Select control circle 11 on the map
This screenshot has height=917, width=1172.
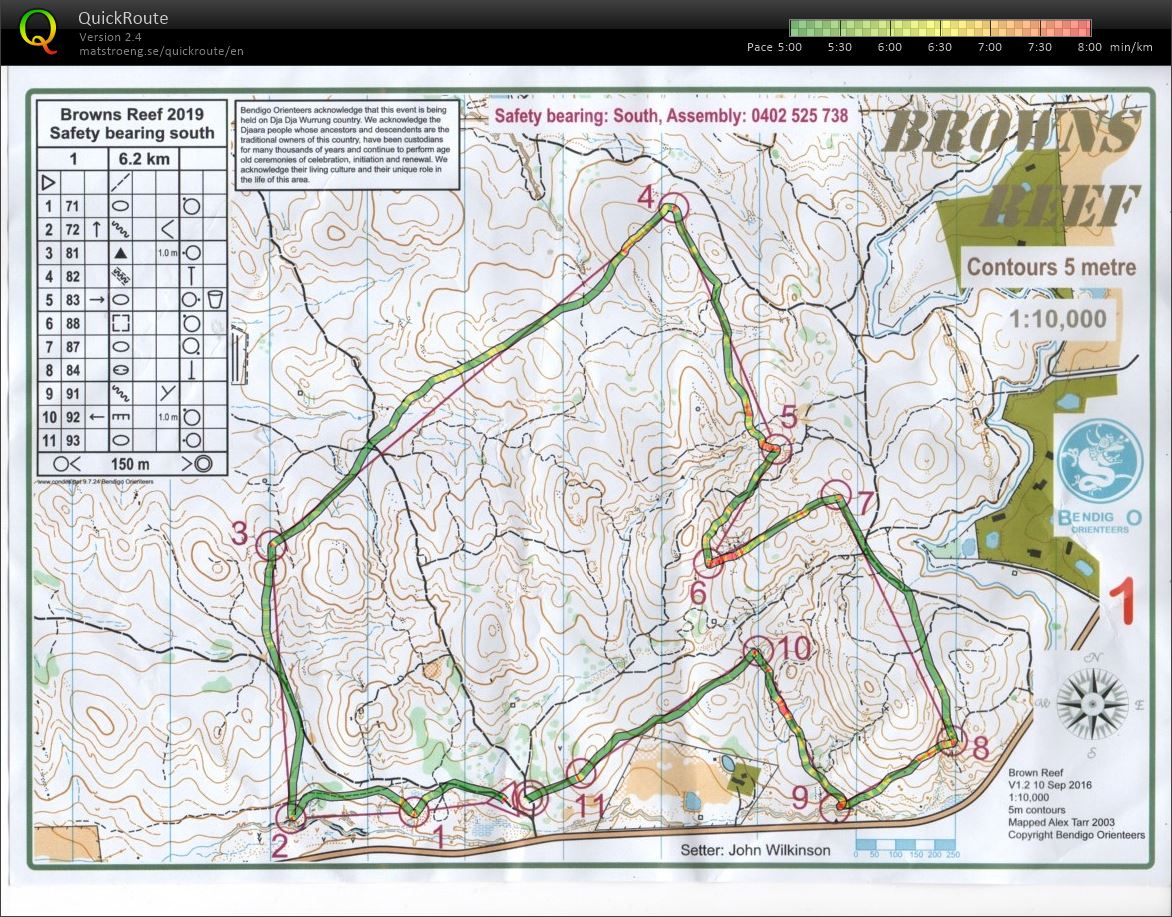tap(581, 773)
